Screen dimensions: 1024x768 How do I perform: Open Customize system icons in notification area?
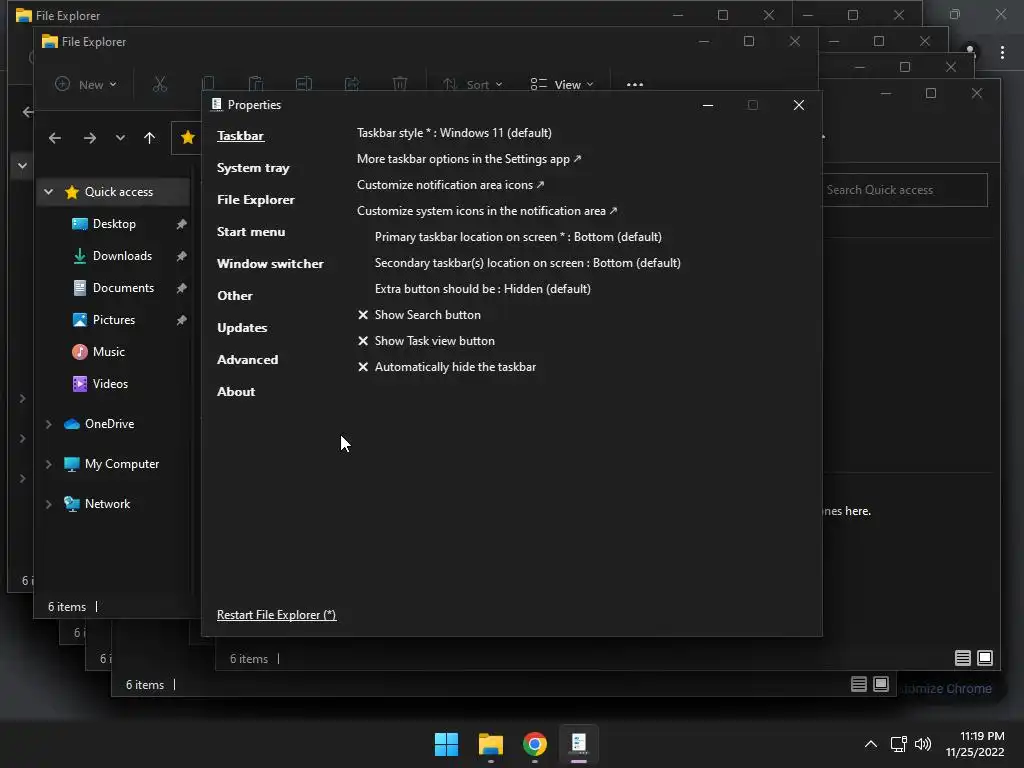(x=487, y=211)
